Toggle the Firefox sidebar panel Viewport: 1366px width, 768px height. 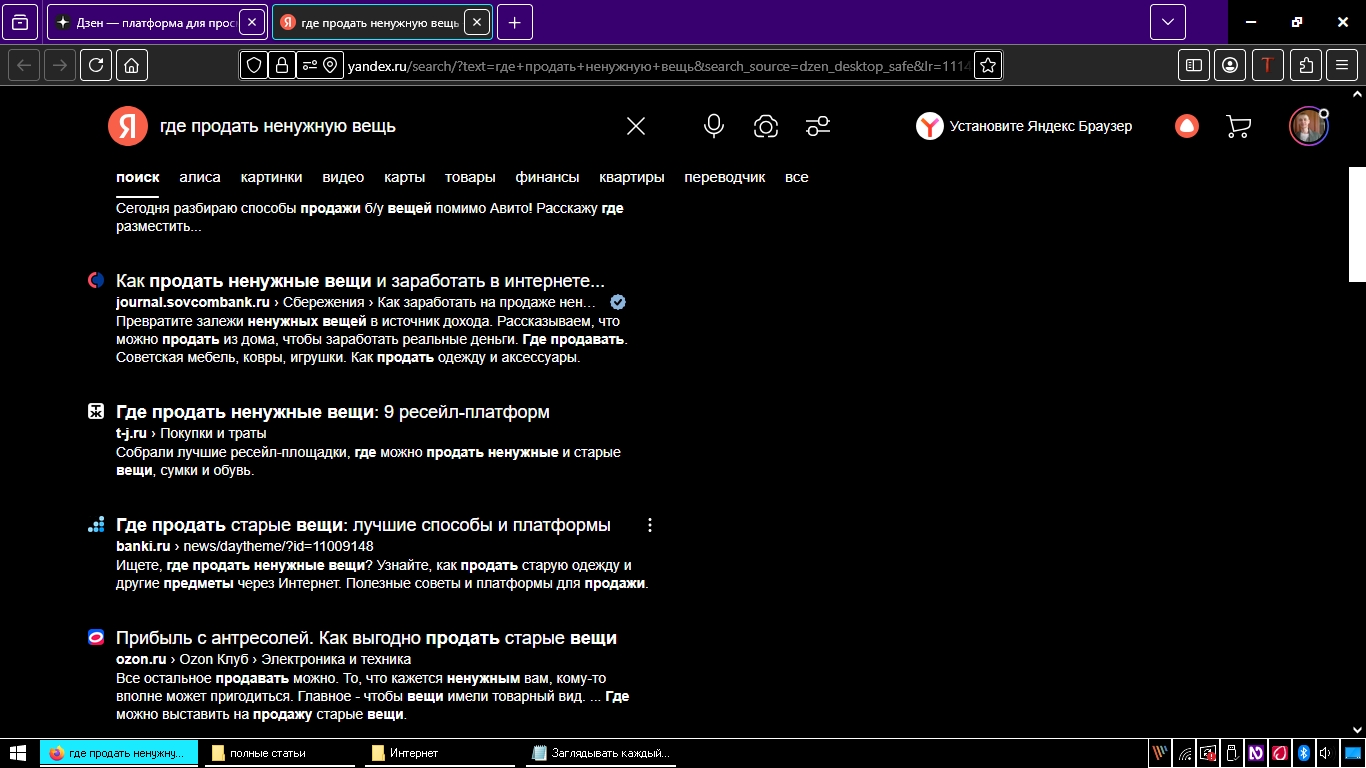point(1194,66)
